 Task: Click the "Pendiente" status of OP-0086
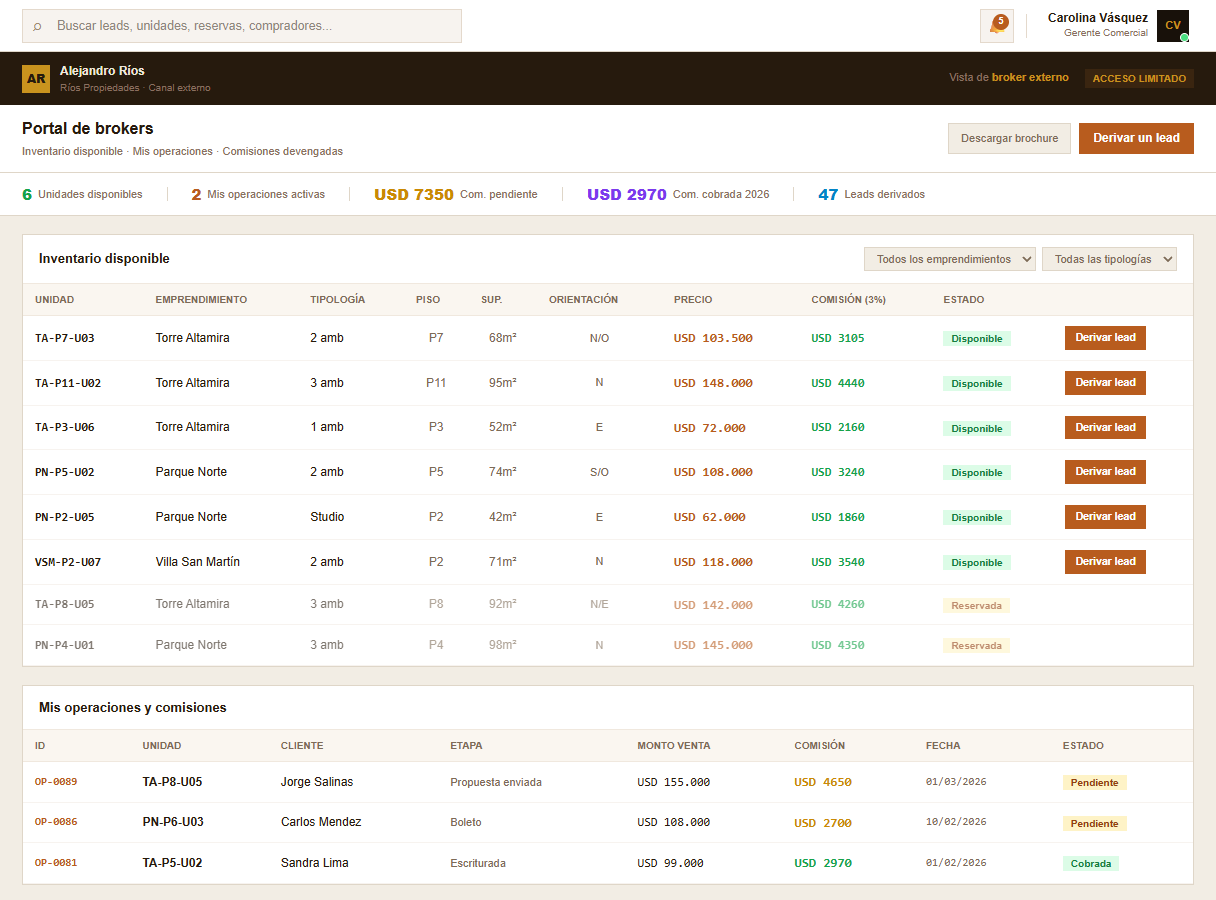pyautogui.click(x=1095, y=823)
